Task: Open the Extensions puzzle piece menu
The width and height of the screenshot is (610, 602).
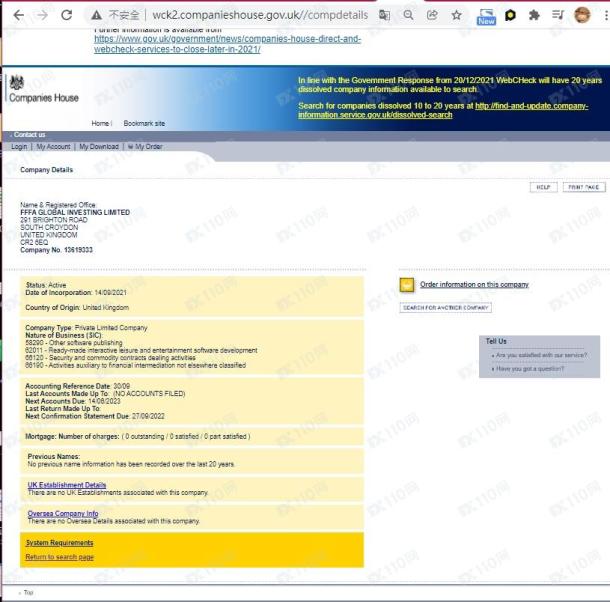Action: pos(534,15)
